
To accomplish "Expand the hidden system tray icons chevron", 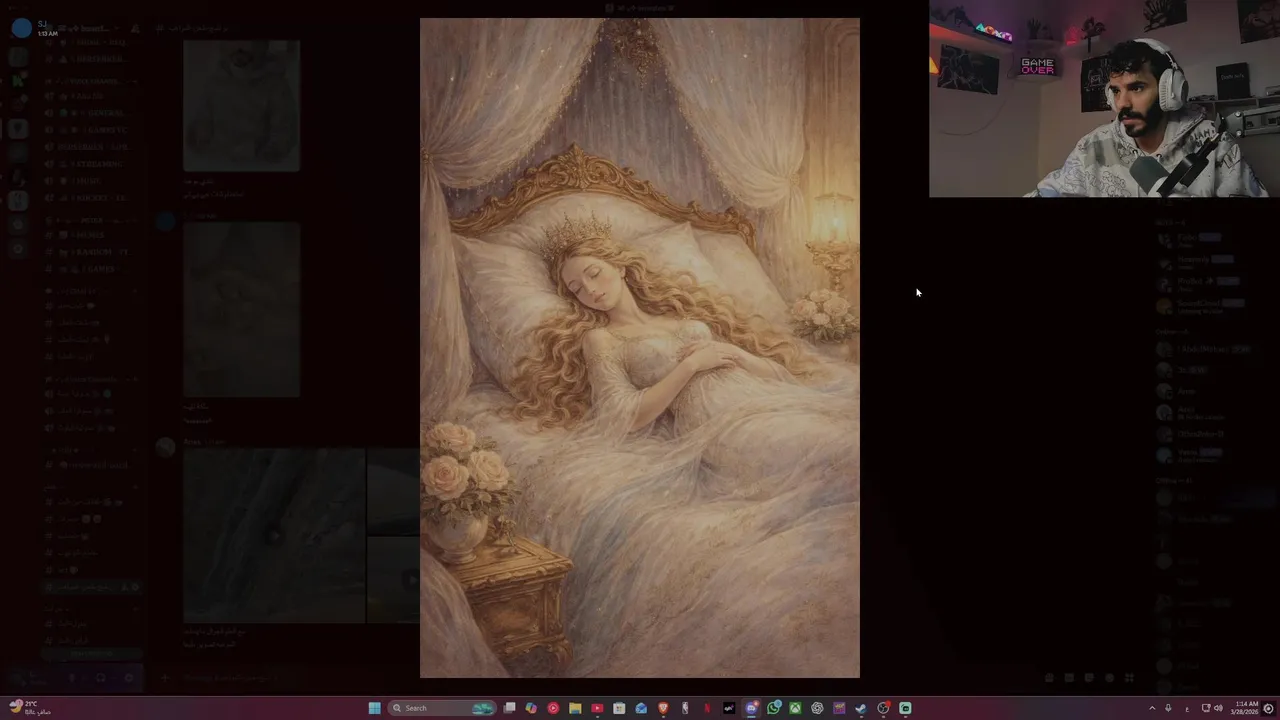I will [x=1152, y=708].
